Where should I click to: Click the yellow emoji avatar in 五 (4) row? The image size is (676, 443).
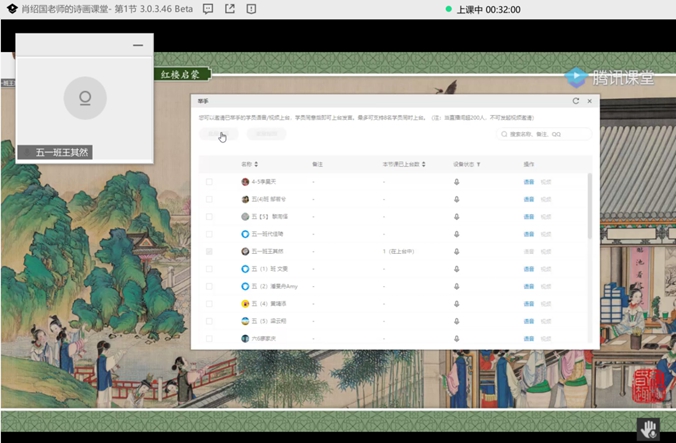(x=245, y=304)
